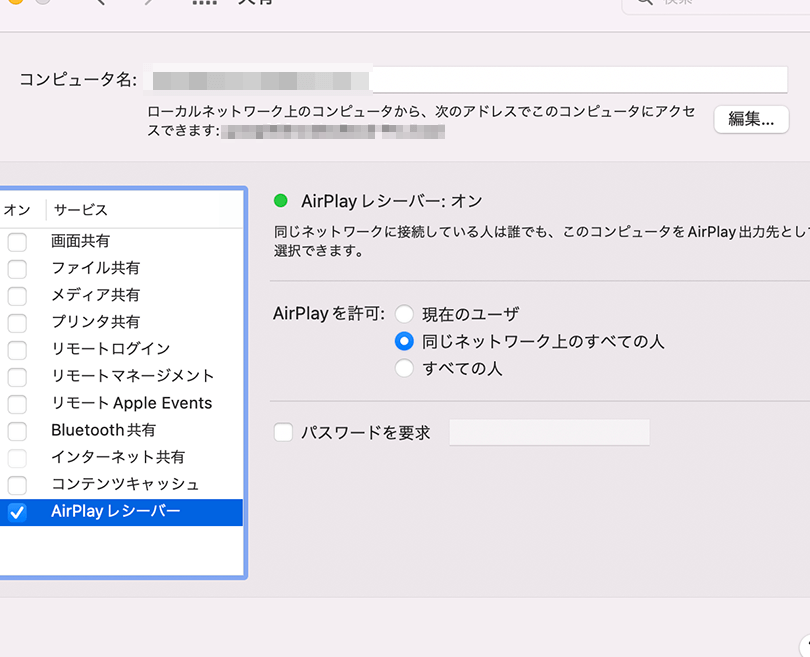The width and height of the screenshot is (810, 657).
Task: Open the show-all grid icon in toolbar
Action: [x=204, y=3]
